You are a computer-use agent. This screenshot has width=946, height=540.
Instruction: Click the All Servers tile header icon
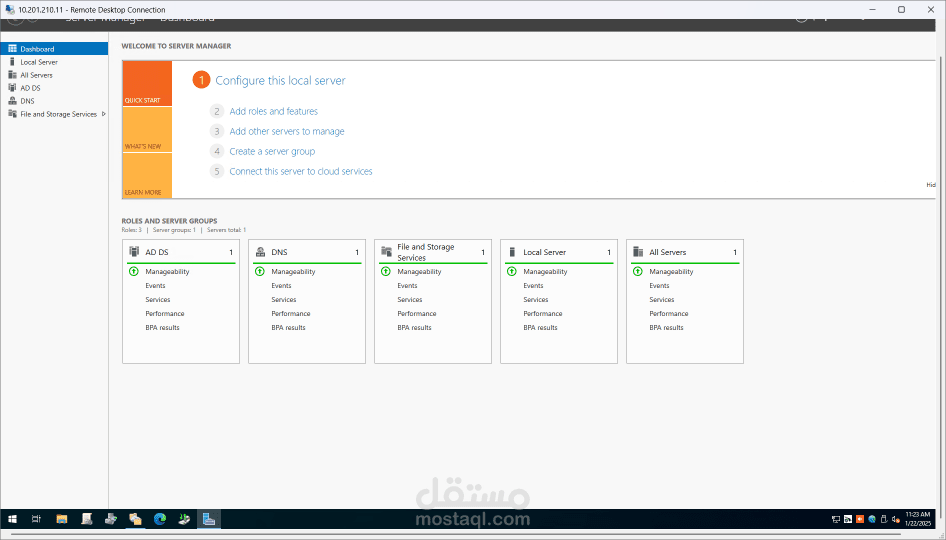638,252
